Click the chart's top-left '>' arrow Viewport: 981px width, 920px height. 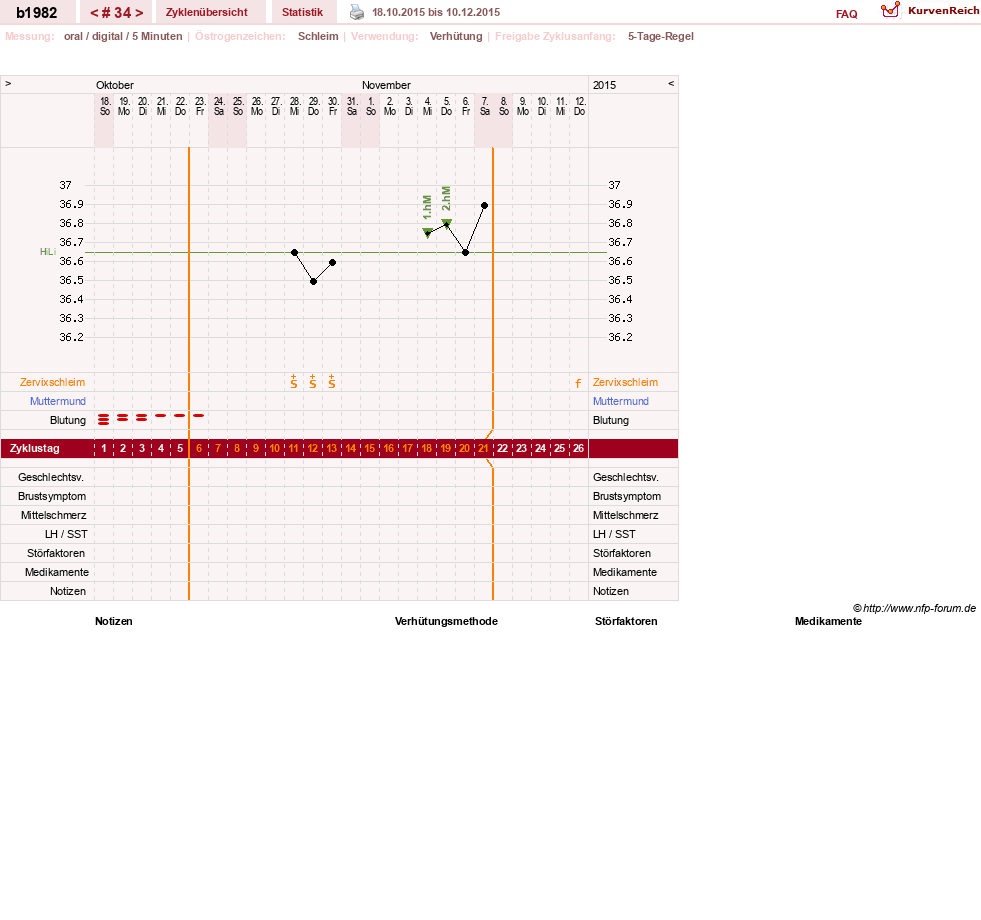click(8, 83)
